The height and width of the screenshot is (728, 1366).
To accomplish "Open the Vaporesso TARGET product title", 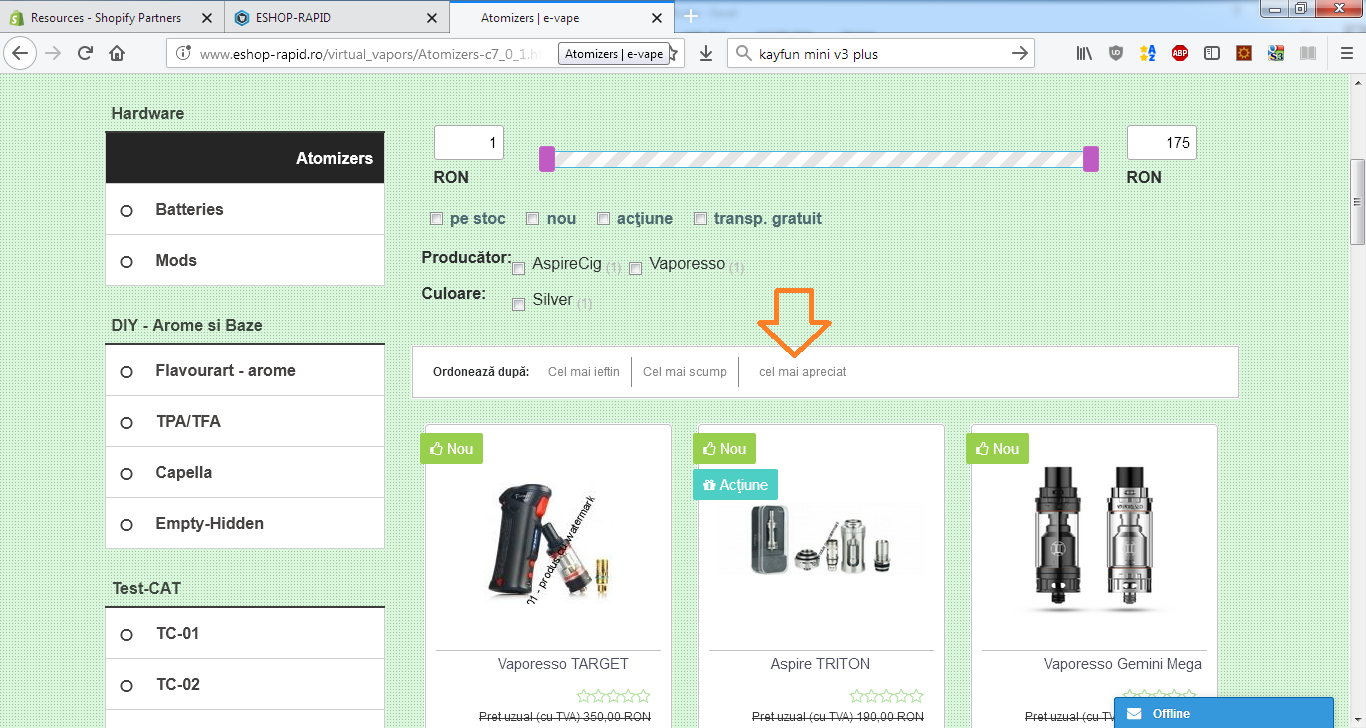I will (563, 664).
